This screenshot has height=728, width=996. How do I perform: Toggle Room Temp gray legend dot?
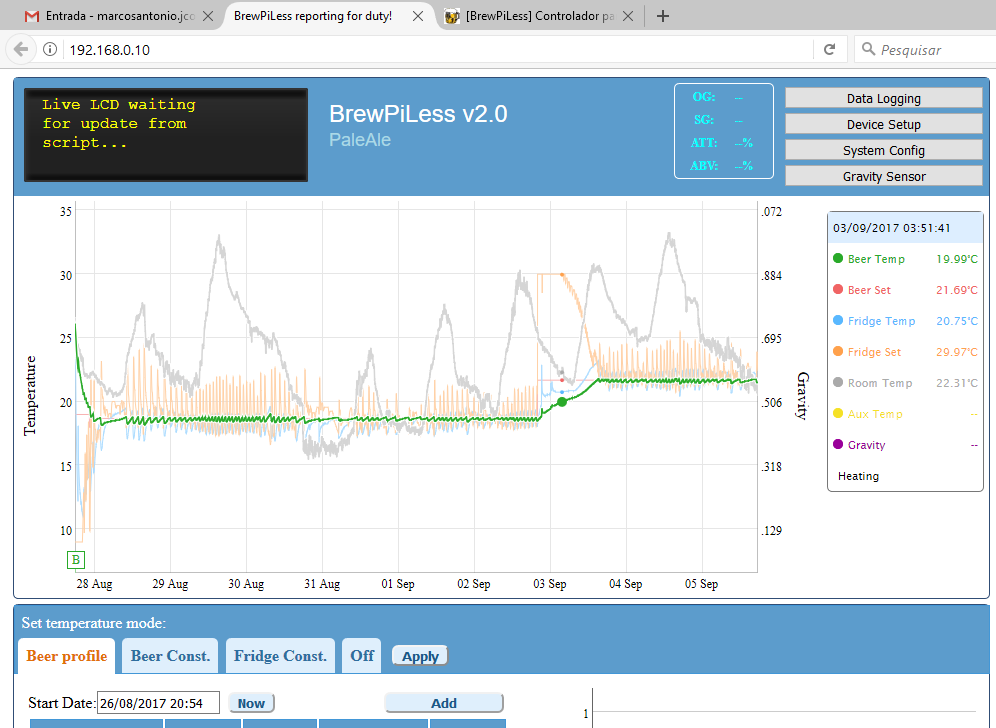coord(838,382)
